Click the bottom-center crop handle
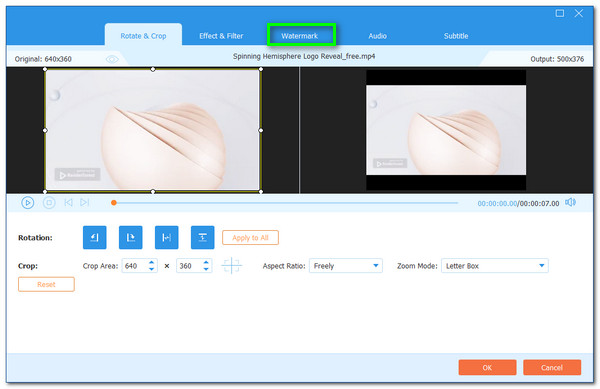 (x=153, y=191)
